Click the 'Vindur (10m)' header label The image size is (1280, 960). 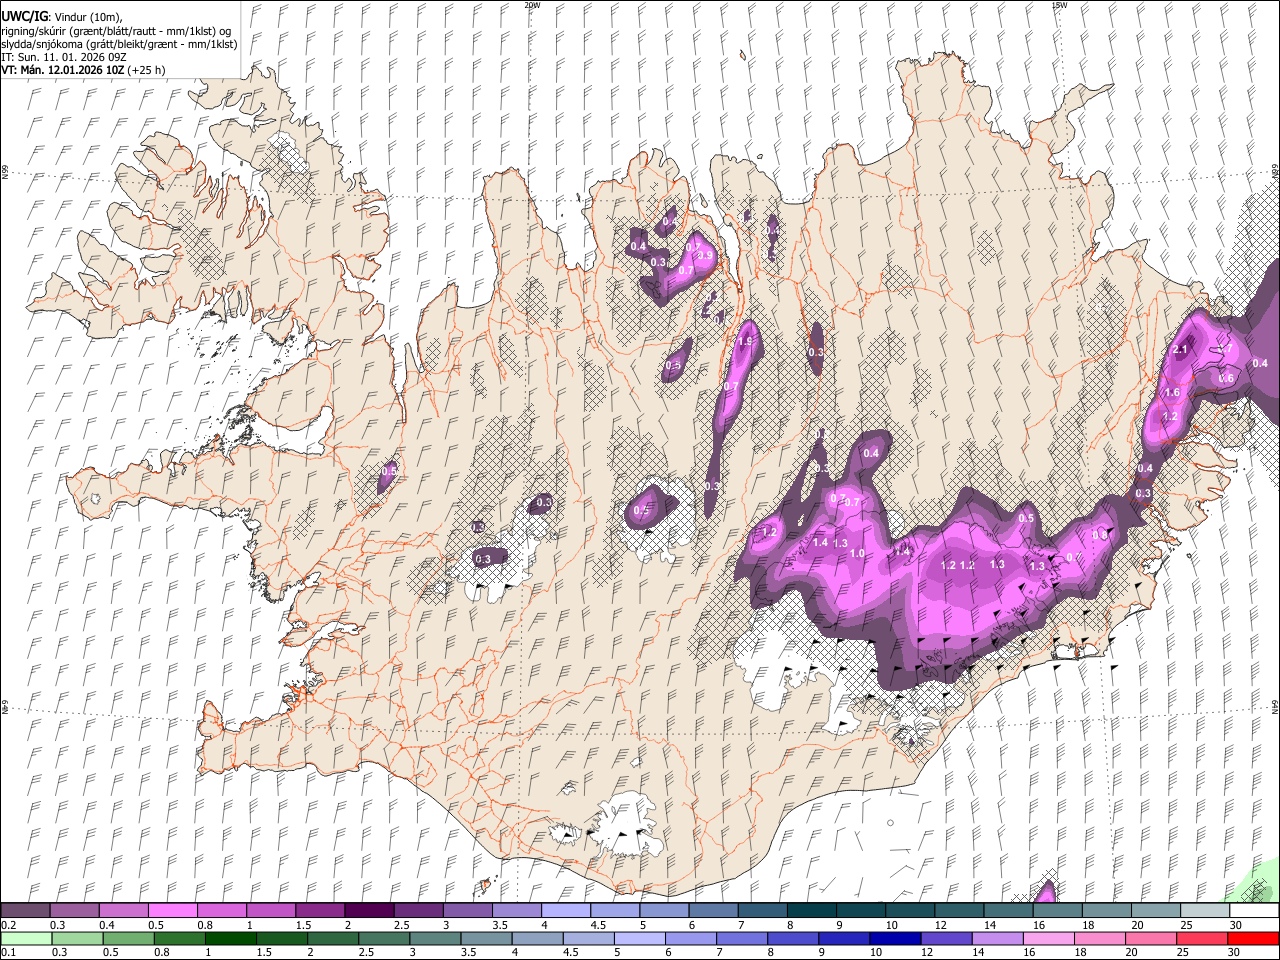coord(86,16)
